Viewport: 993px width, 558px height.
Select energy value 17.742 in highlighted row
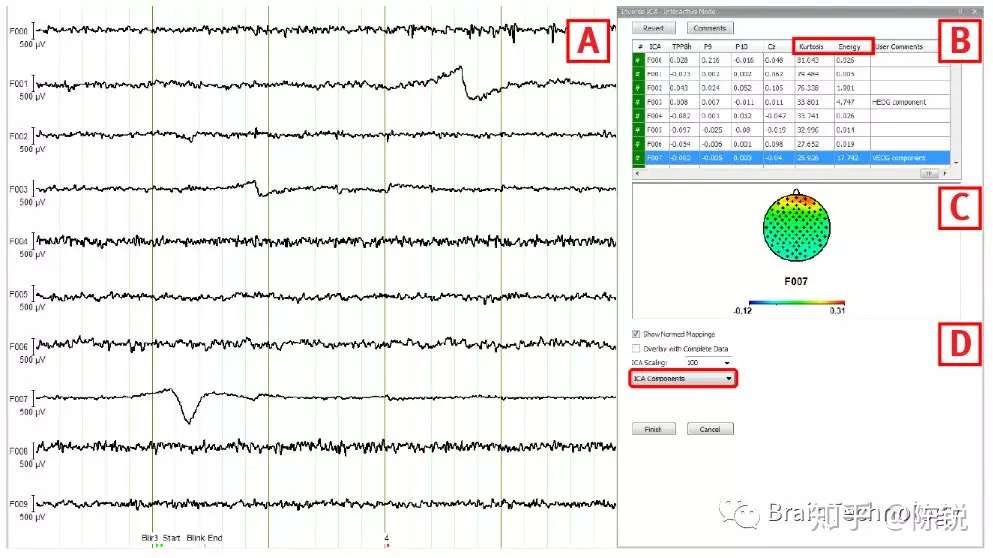[847, 158]
